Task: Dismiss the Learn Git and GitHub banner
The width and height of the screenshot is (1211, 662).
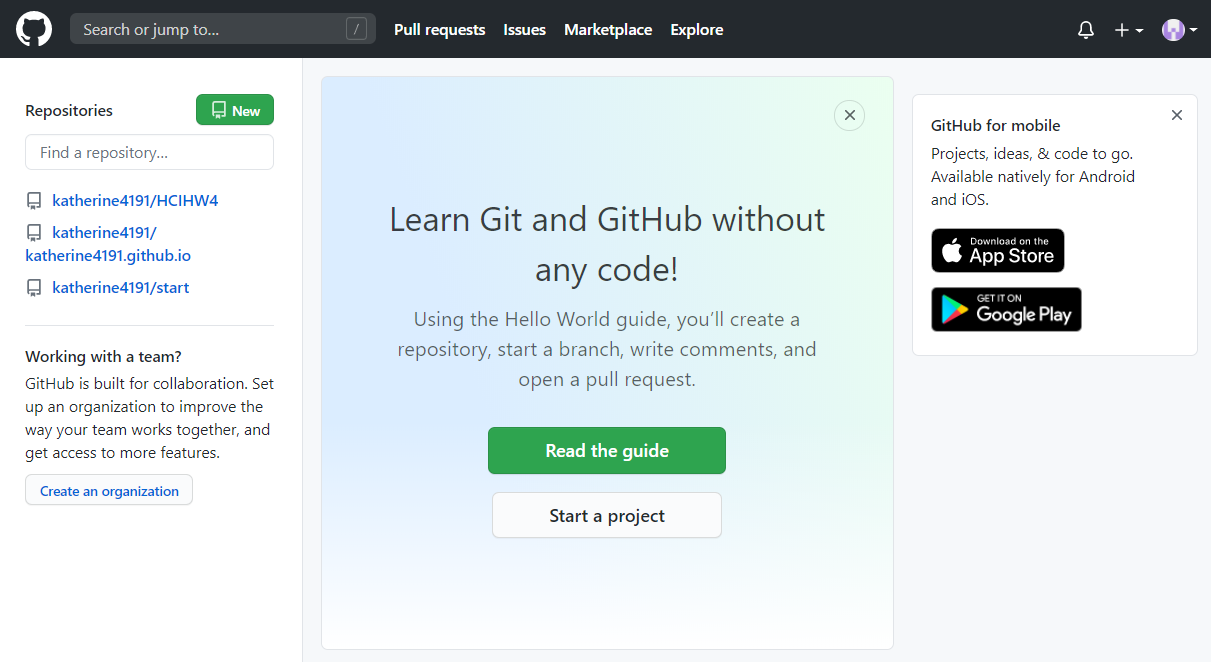Action: click(849, 115)
